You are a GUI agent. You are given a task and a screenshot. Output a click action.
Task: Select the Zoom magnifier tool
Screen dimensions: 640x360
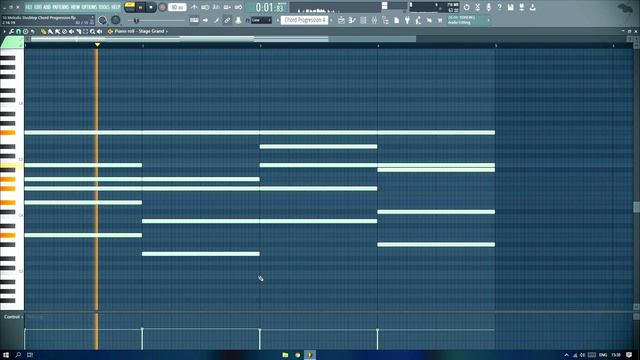93,31
